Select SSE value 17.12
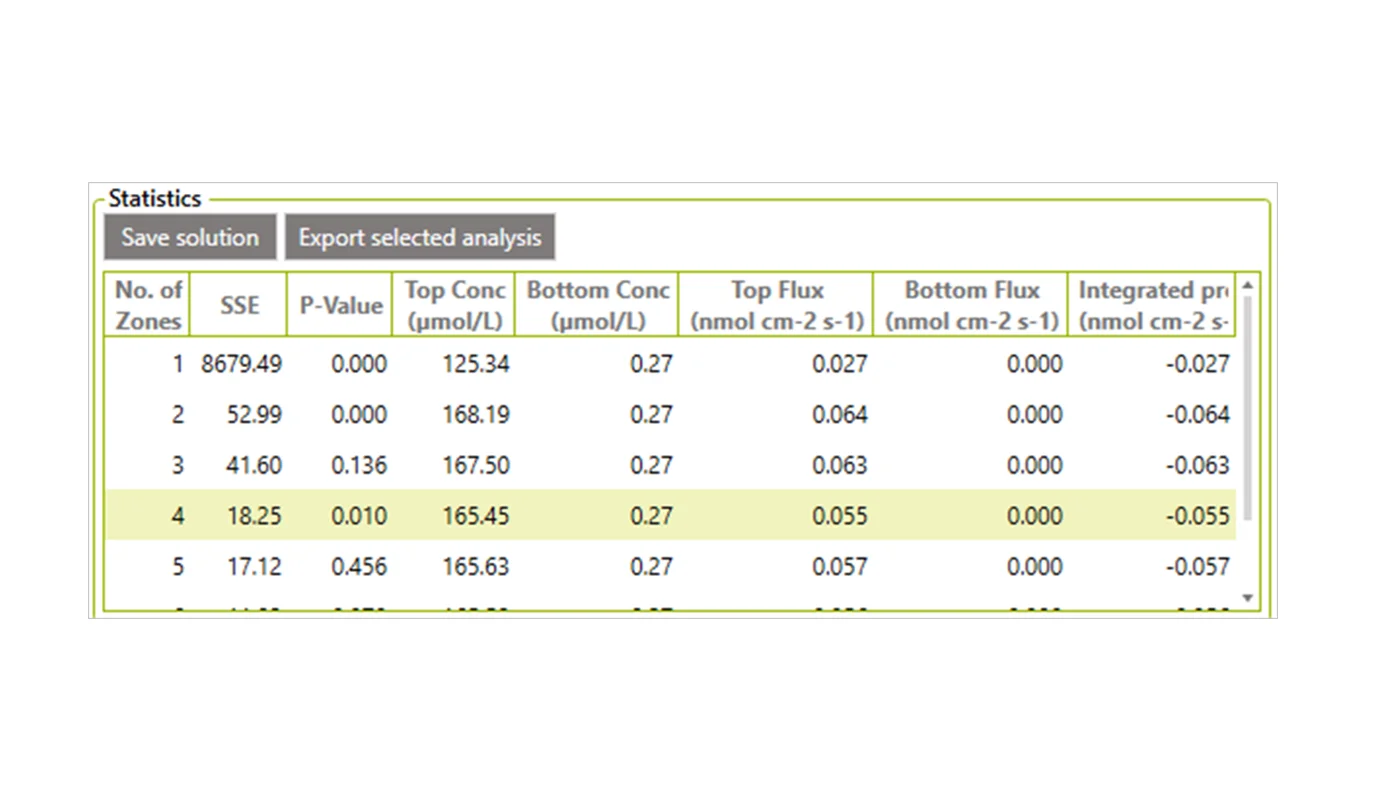This screenshot has width=1400, height=800. pos(254,566)
